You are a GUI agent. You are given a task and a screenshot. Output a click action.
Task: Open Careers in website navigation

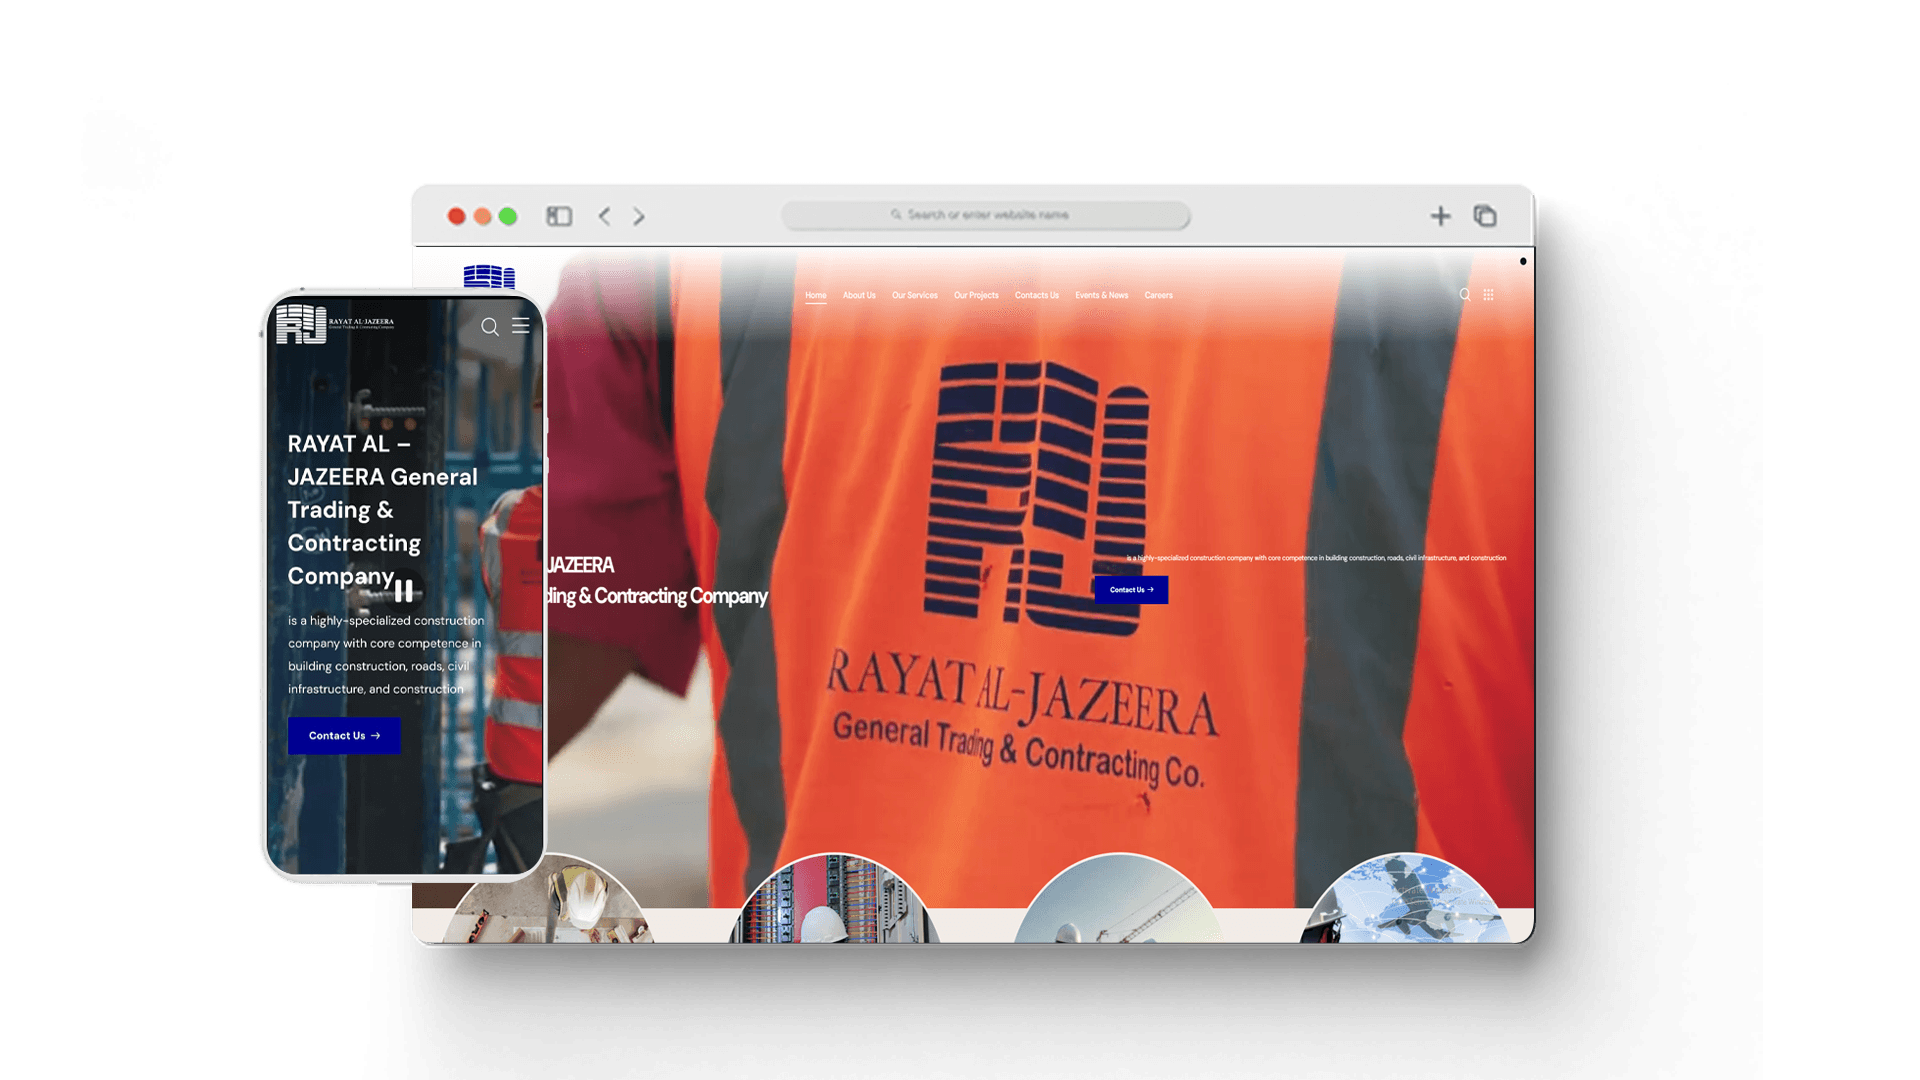click(1159, 295)
